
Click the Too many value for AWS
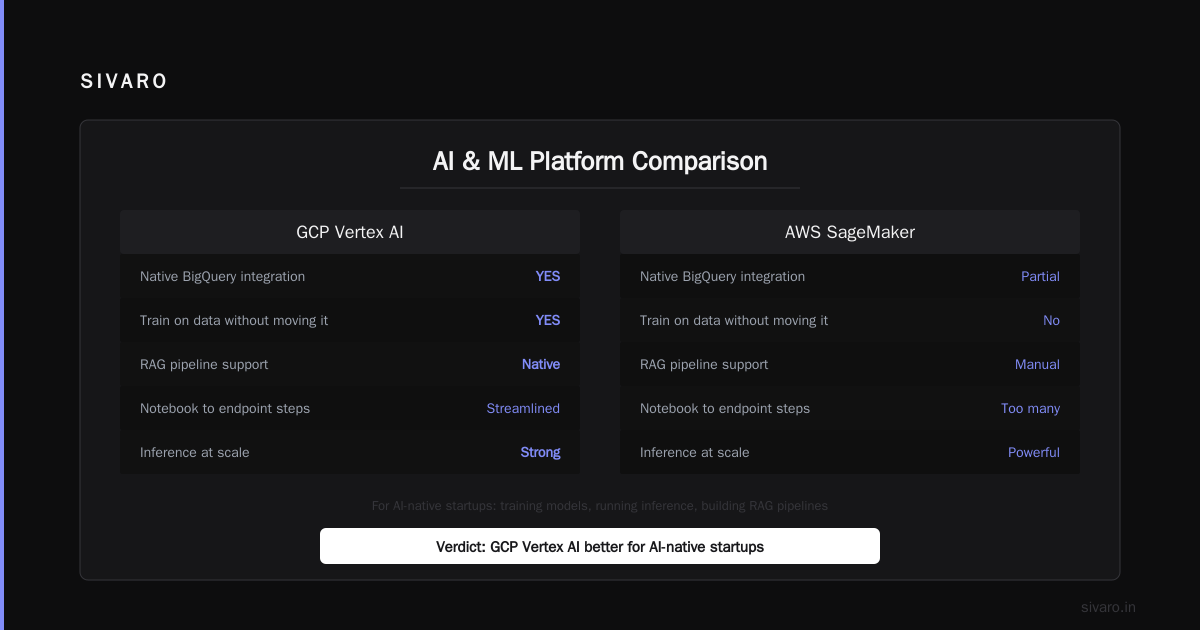click(x=1030, y=408)
